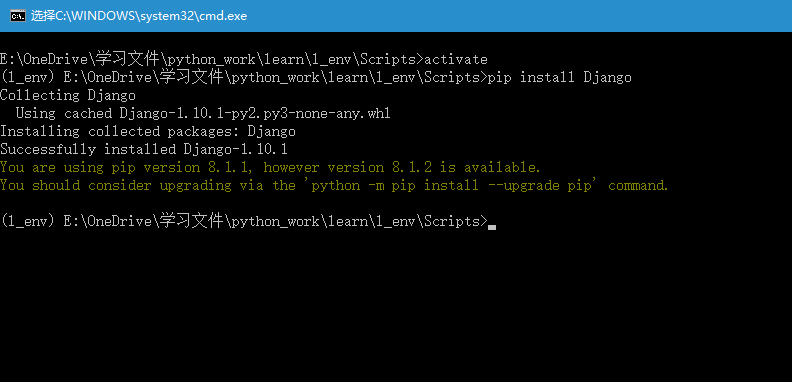This screenshot has width=792, height=382.
Task: Click the Using cached text
Action: [x=64, y=114]
